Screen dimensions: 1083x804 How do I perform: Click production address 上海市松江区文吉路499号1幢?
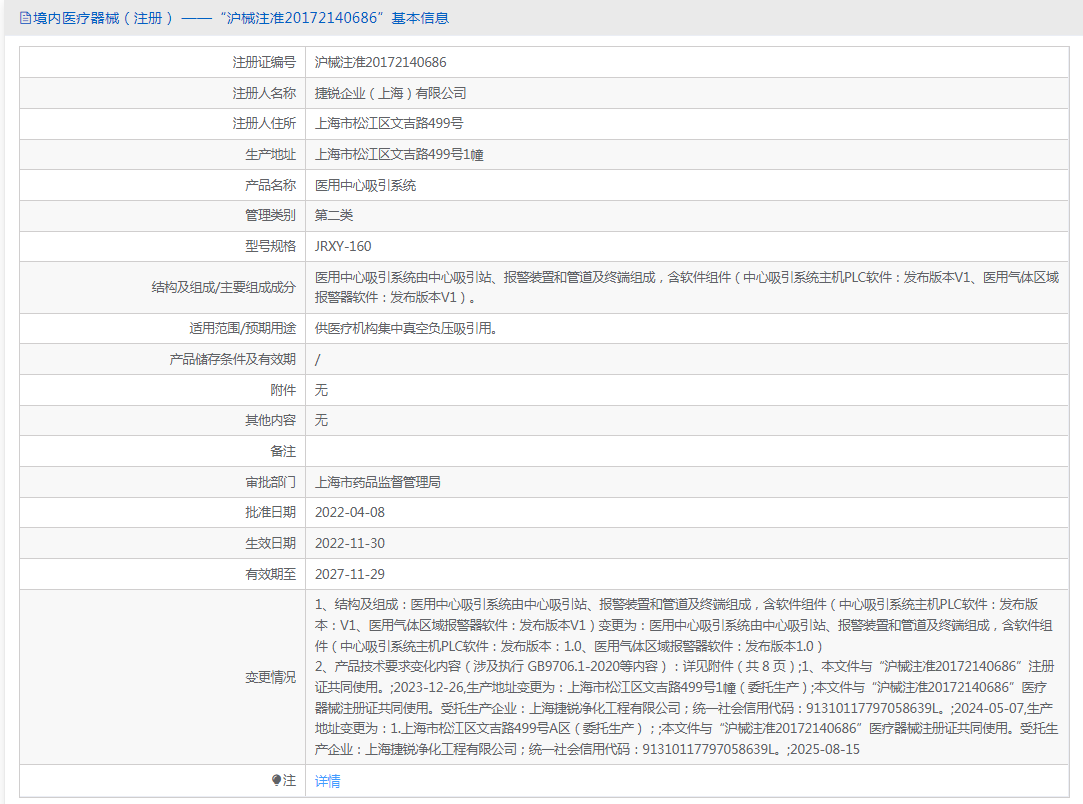click(399, 155)
